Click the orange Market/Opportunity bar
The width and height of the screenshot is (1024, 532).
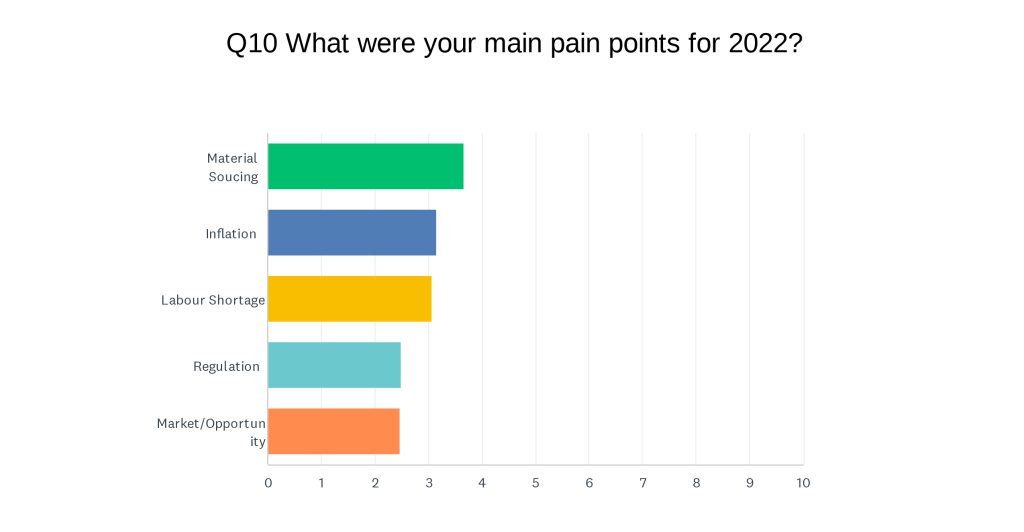tap(334, 431)
